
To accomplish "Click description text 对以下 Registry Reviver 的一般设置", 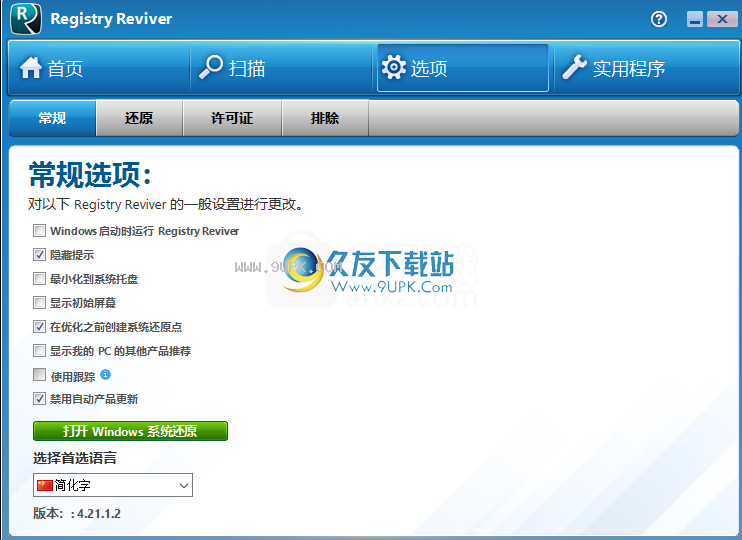I will pyautogui.click(x=165, y=204).
